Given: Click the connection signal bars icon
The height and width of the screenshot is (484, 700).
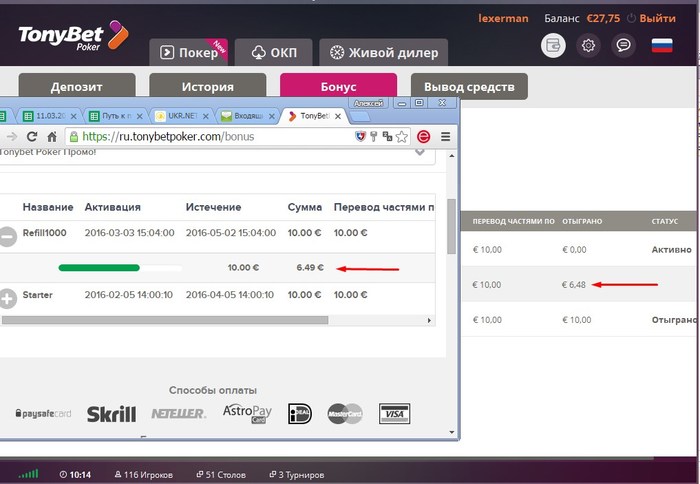Looking at the screenshot, I should coord(29,474).
